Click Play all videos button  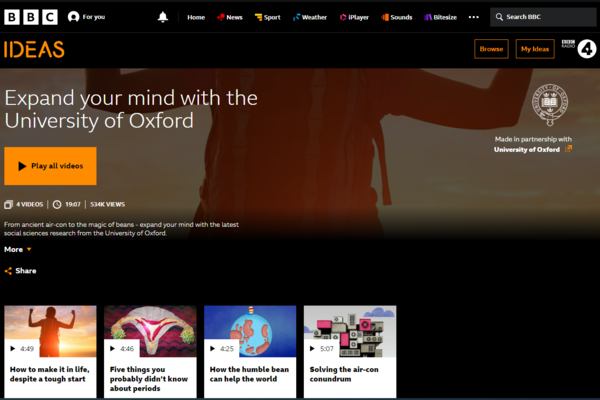point(51,166)
